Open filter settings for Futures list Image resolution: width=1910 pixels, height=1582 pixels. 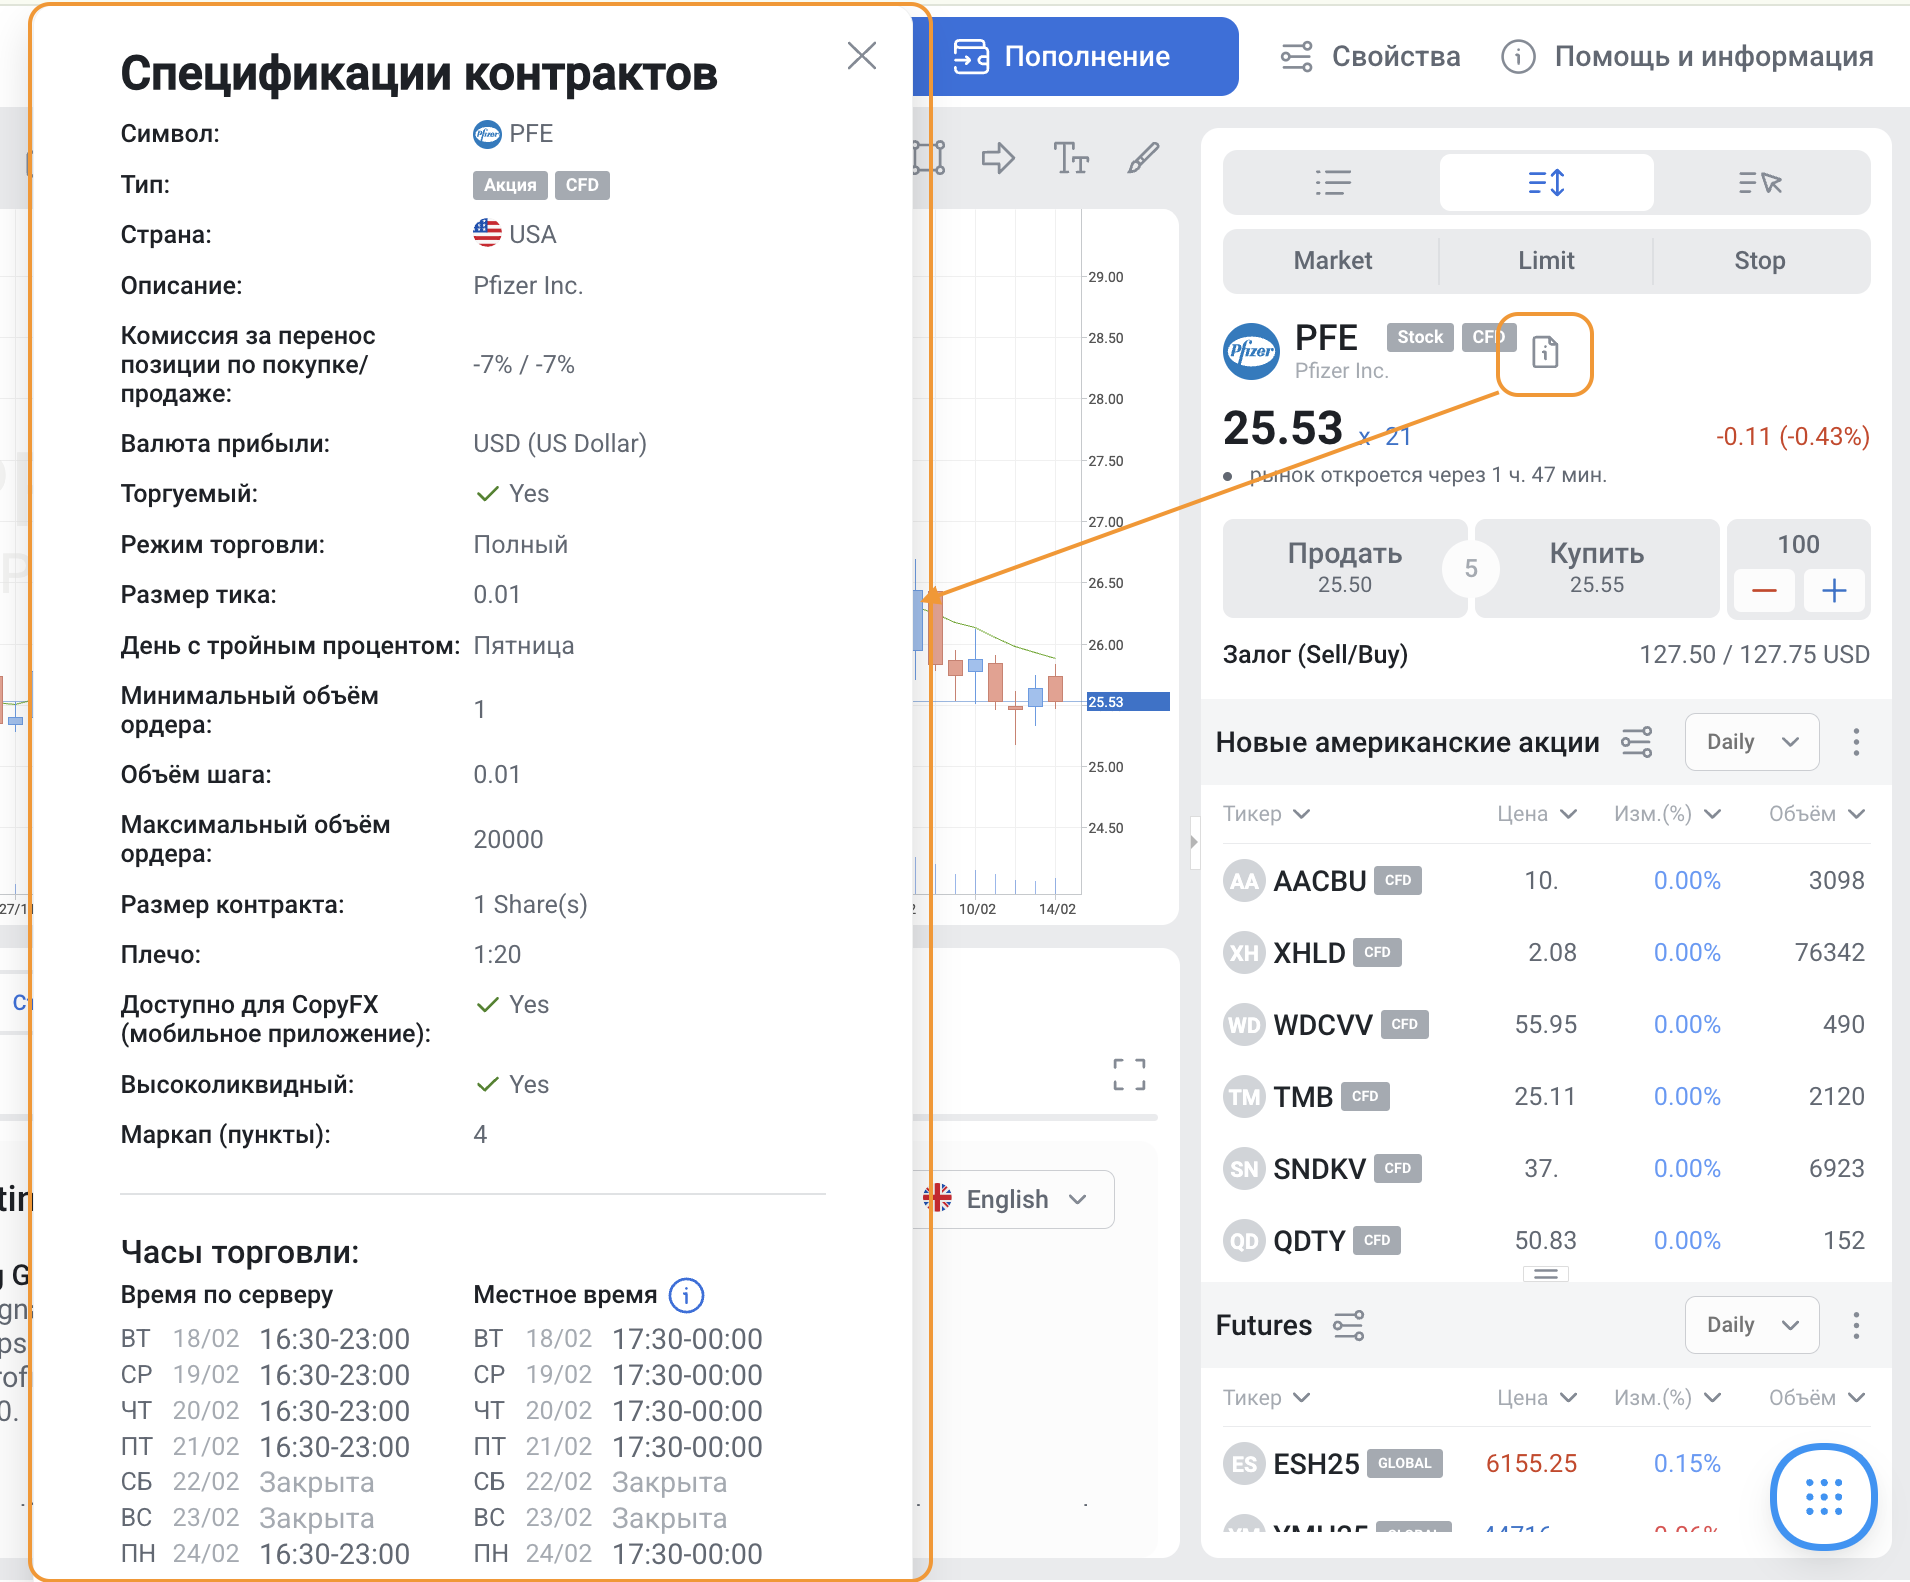click(1348, 1326)
